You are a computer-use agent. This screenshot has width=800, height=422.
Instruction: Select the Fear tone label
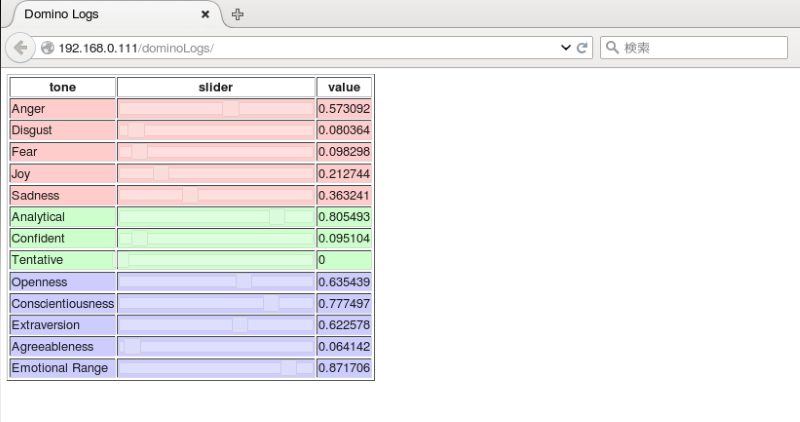tap(24, 152)
